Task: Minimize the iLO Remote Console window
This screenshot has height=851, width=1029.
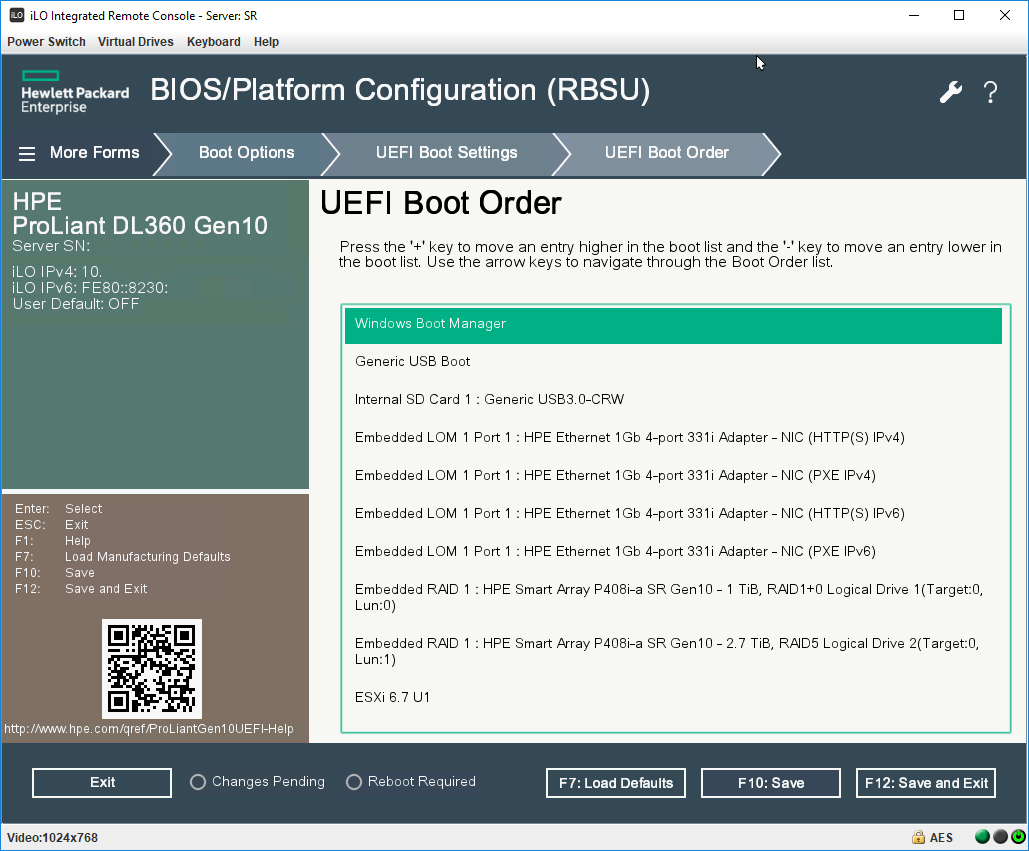Action: click(914, 15)
